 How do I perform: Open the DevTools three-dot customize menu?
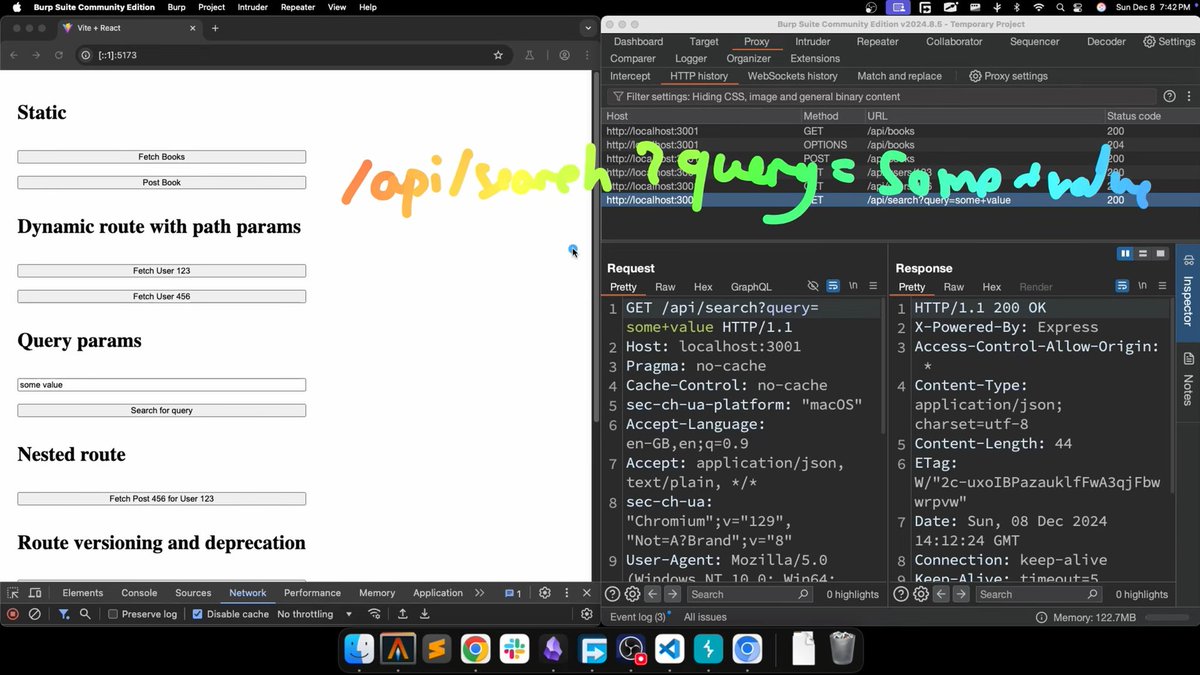click(567, 593)
